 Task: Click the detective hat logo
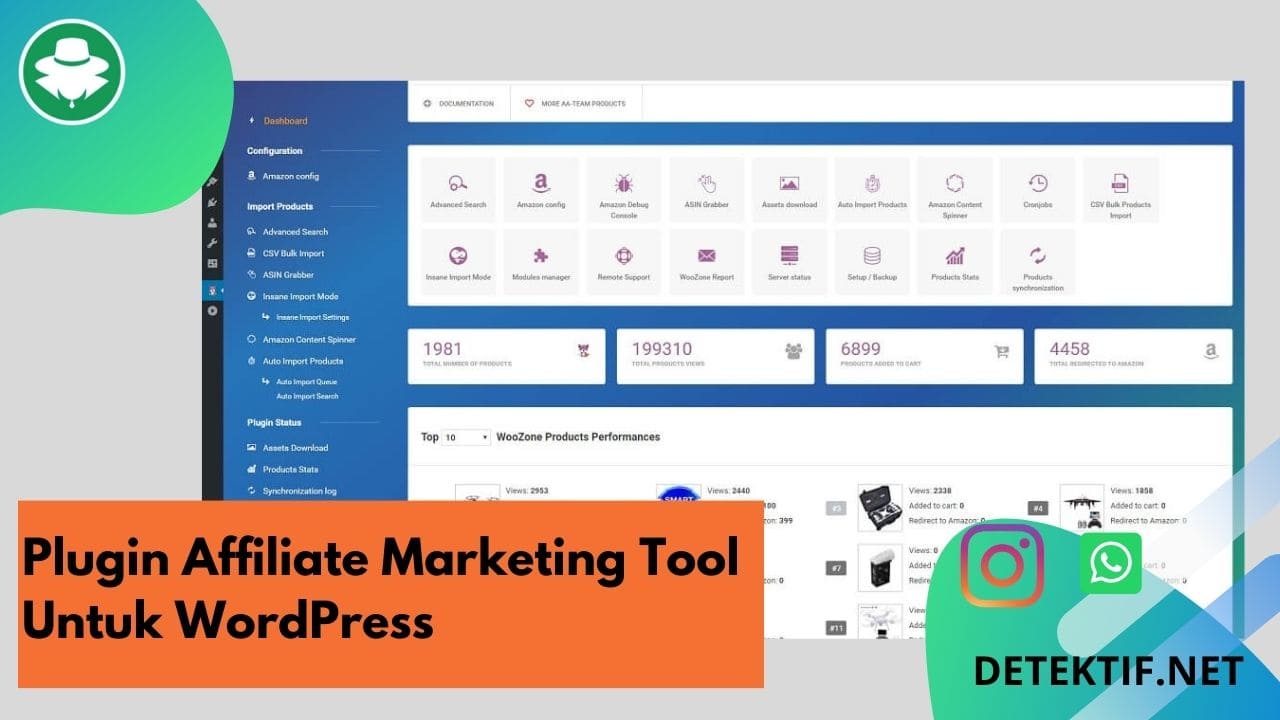click(72, 71)
